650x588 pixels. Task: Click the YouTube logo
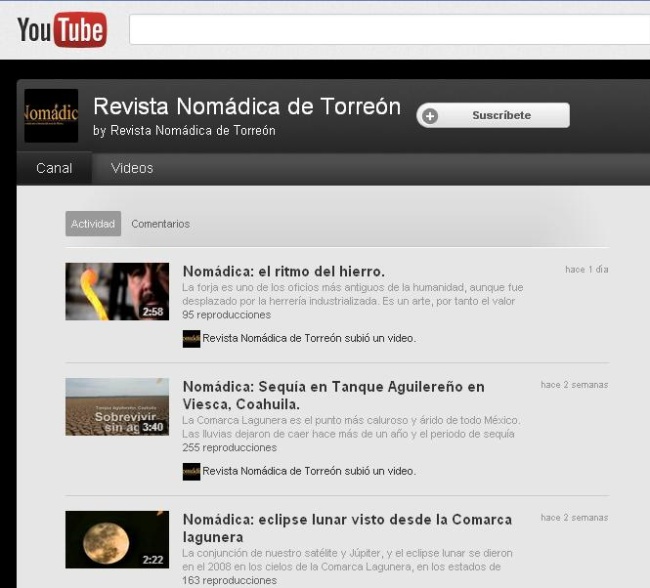[61, 30]
